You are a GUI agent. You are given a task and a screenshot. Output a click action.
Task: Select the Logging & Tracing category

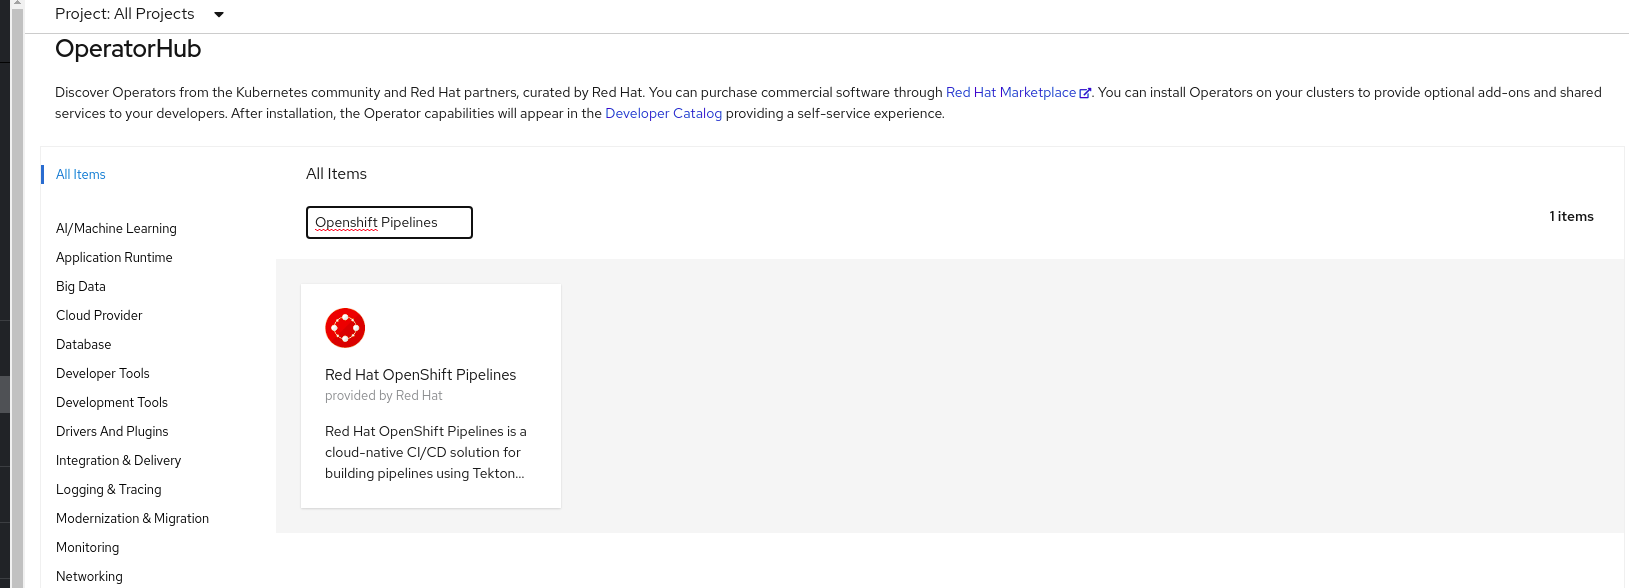pos(108,489)
